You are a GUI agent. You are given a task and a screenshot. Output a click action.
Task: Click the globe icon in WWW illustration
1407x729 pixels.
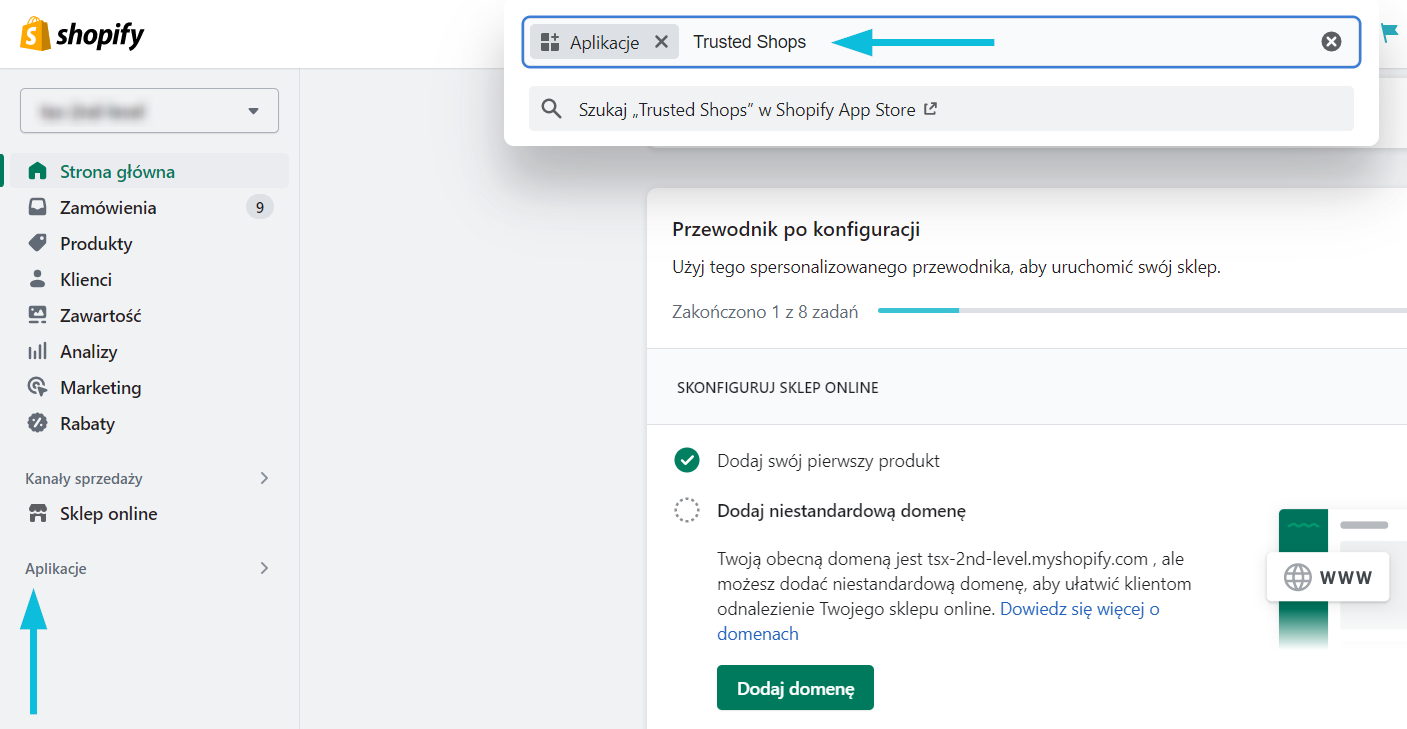[x=1297, y=577]
